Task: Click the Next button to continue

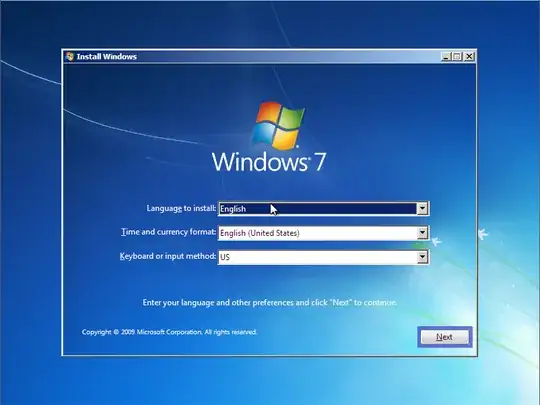Action: (x=445, y=337)
